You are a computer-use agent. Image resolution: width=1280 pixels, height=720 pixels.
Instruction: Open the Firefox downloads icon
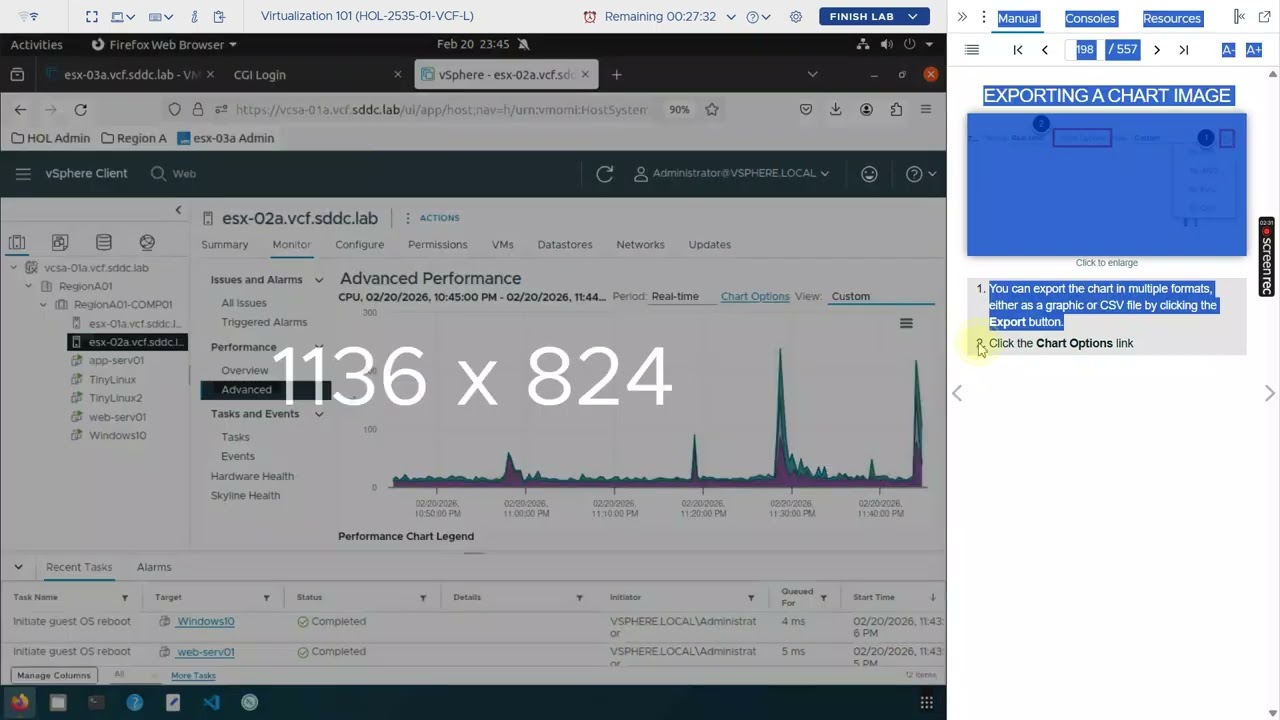[835, 110]
